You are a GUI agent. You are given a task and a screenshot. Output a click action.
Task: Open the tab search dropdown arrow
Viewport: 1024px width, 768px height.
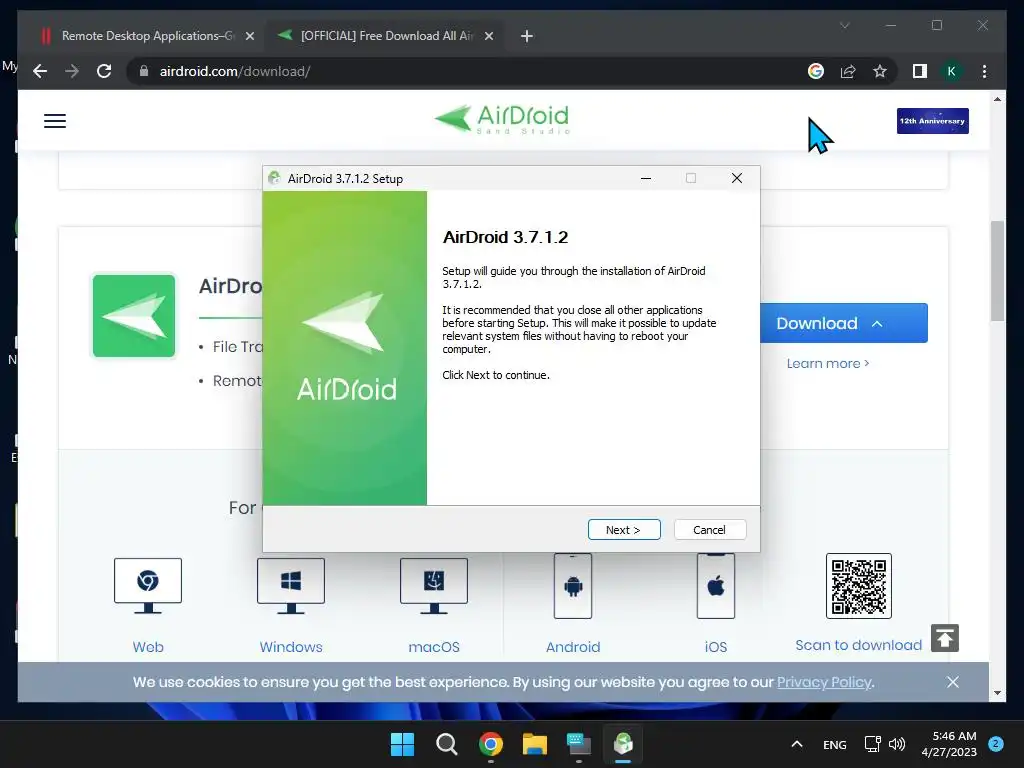point(844,25)
